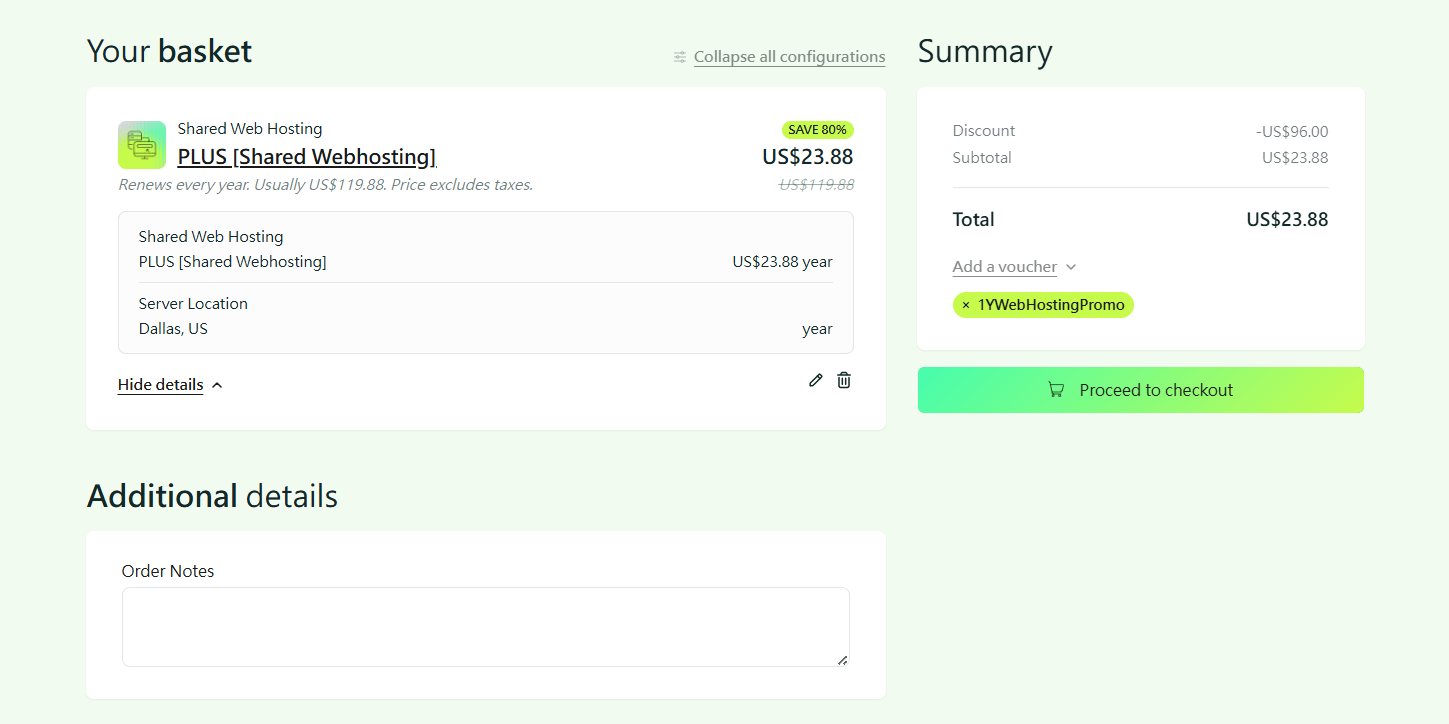Click the sliders icon beside Collapse all configurations
This screenshot has width=1449, height=724.
(680, 57)
